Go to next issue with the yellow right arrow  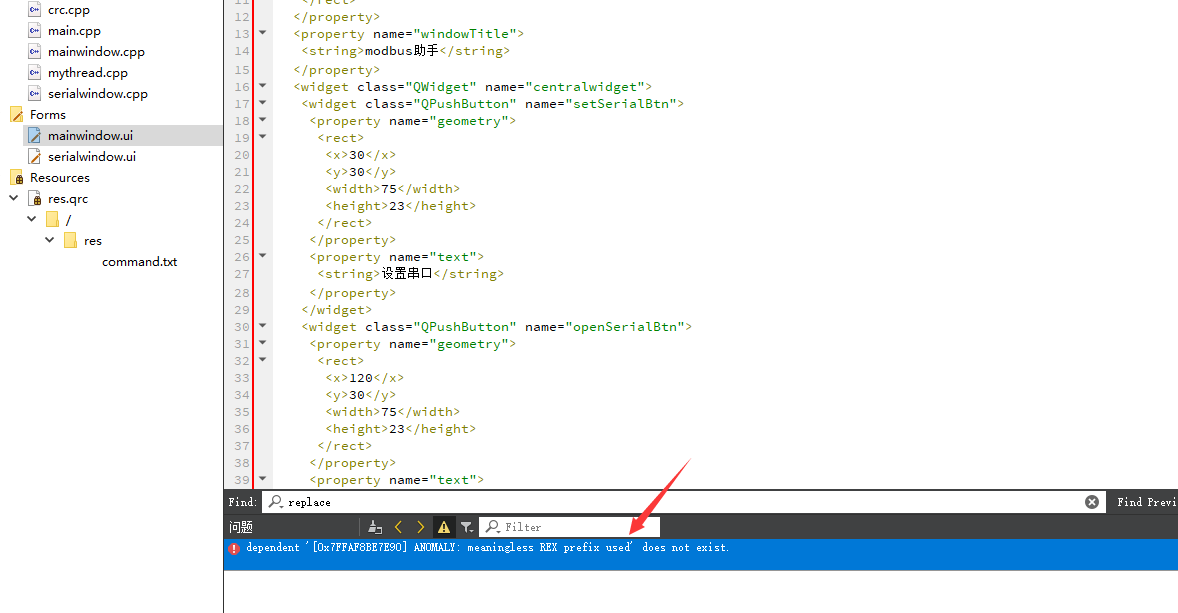coord(420,526)
